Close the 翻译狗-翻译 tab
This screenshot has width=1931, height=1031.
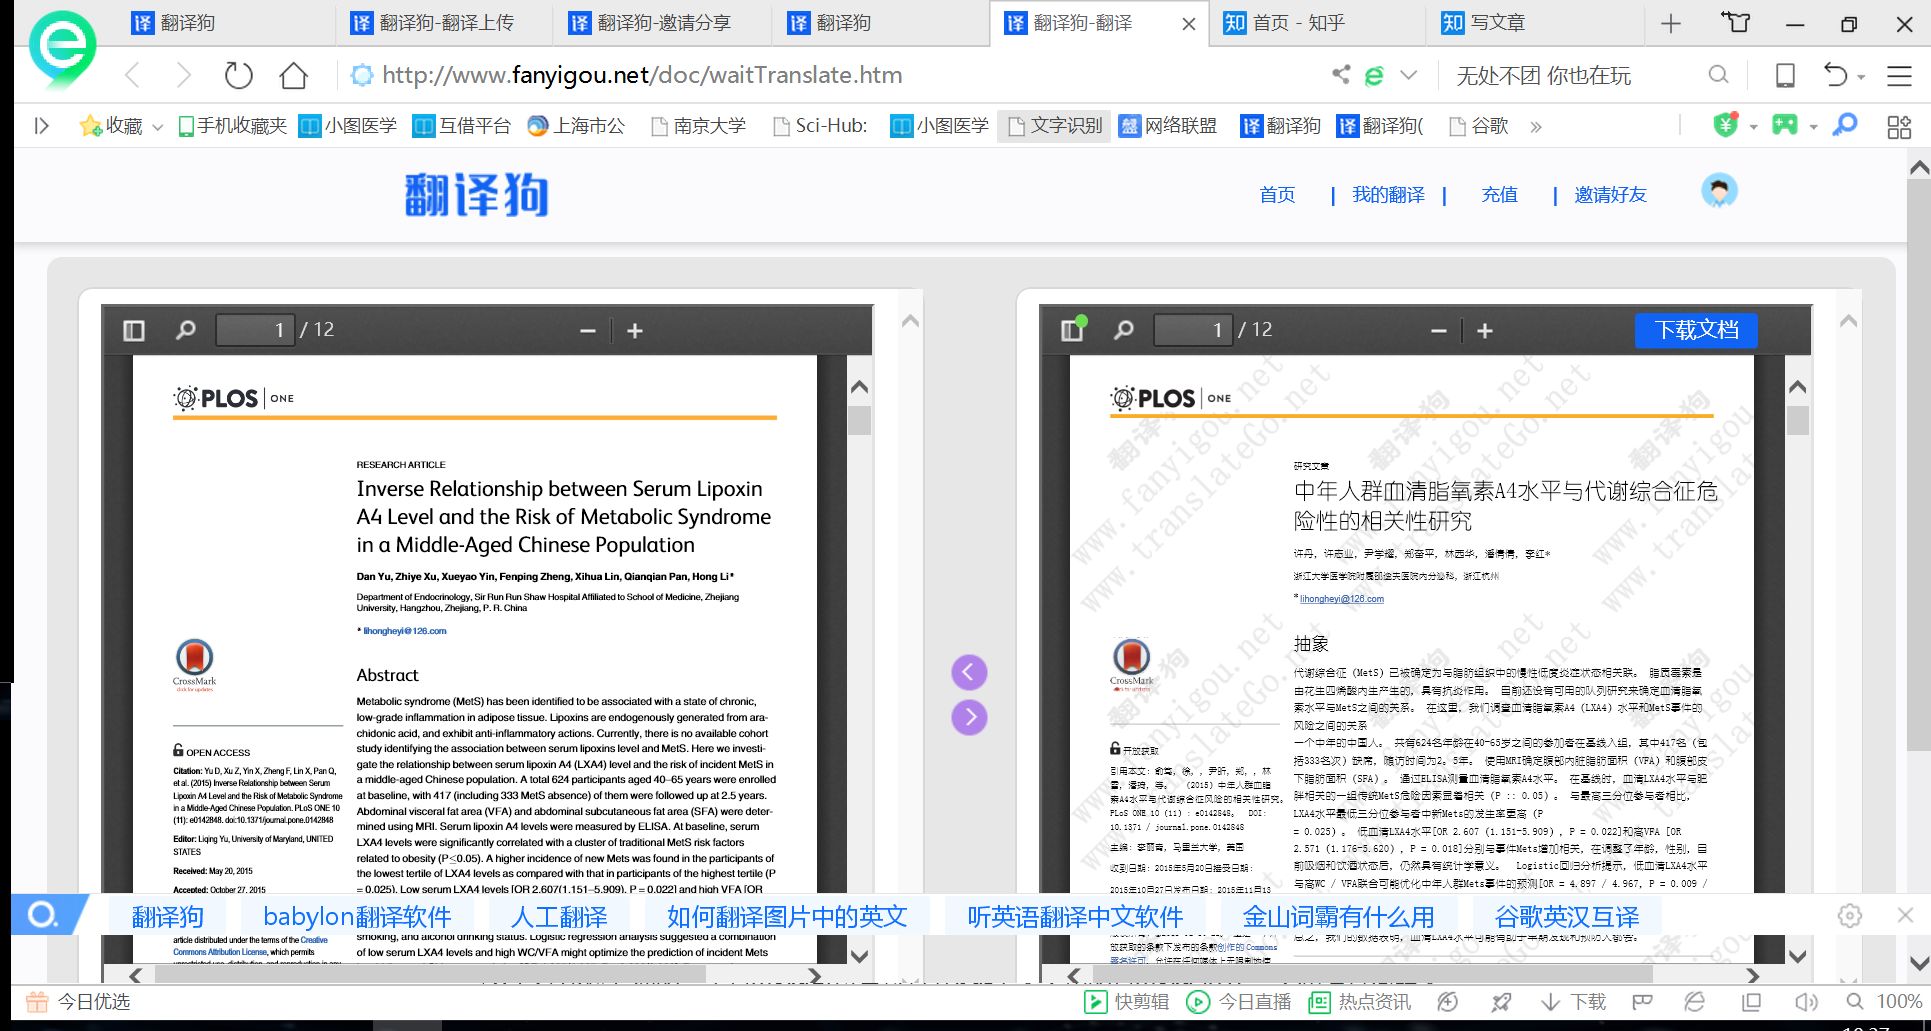click(1188, 24)
